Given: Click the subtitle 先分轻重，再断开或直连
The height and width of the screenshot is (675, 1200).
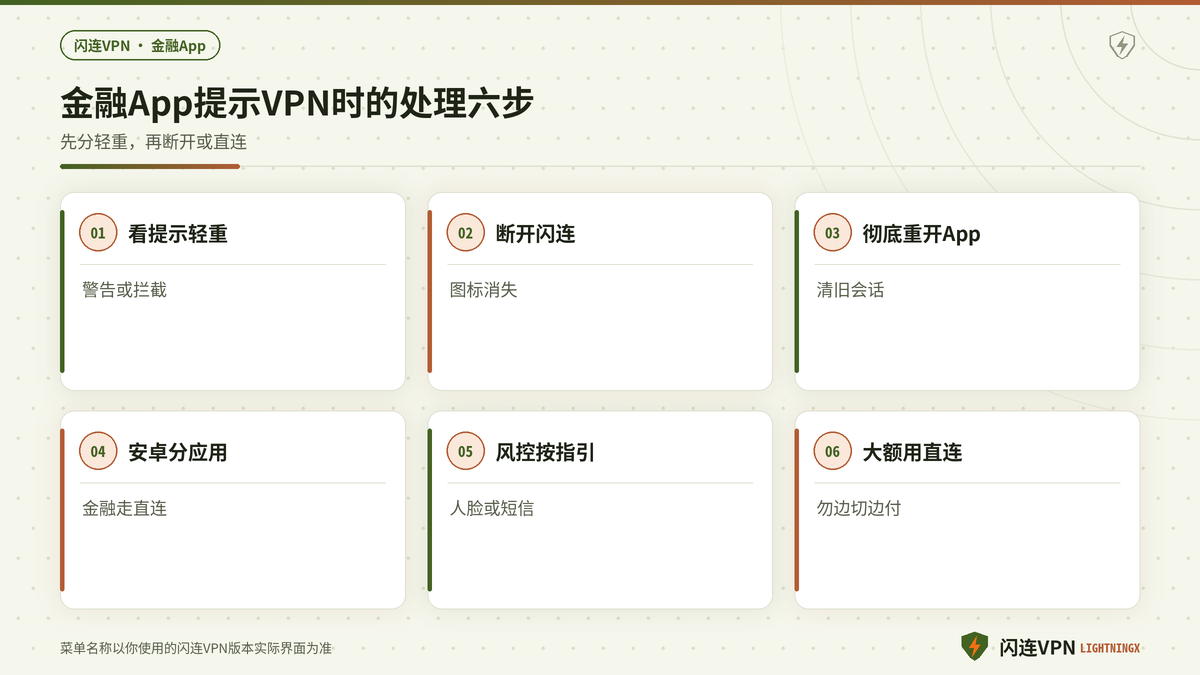Looking at the screenshot, I should (153, 142).
